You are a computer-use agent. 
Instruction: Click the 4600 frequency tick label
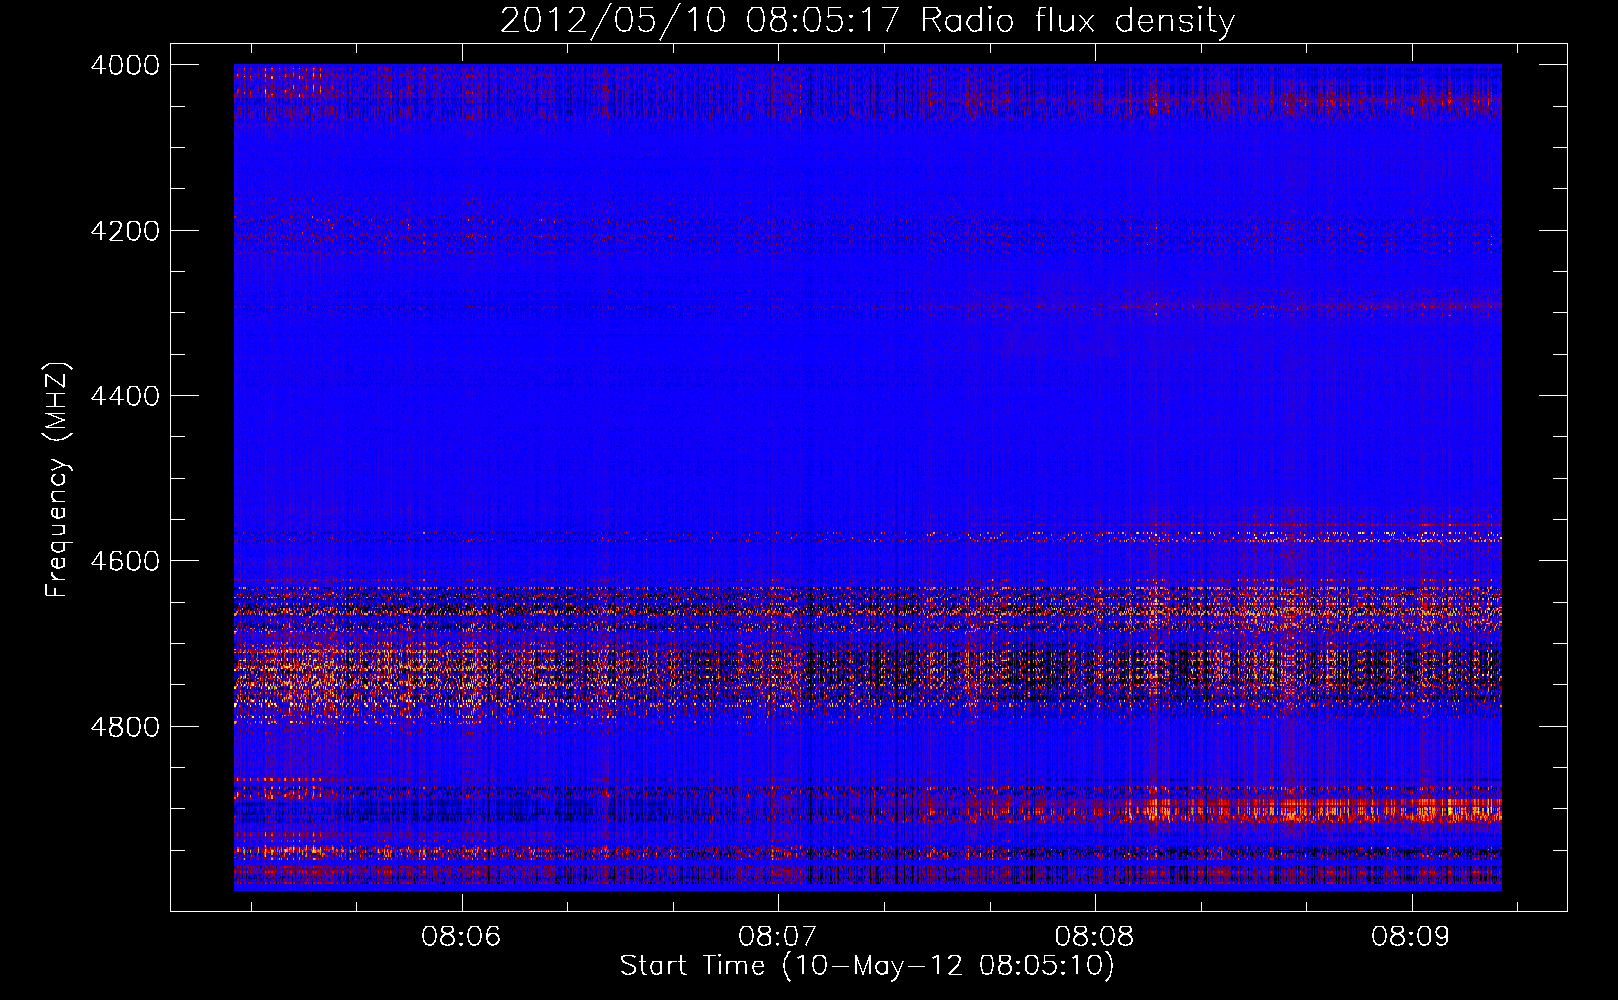pos(125,561)
